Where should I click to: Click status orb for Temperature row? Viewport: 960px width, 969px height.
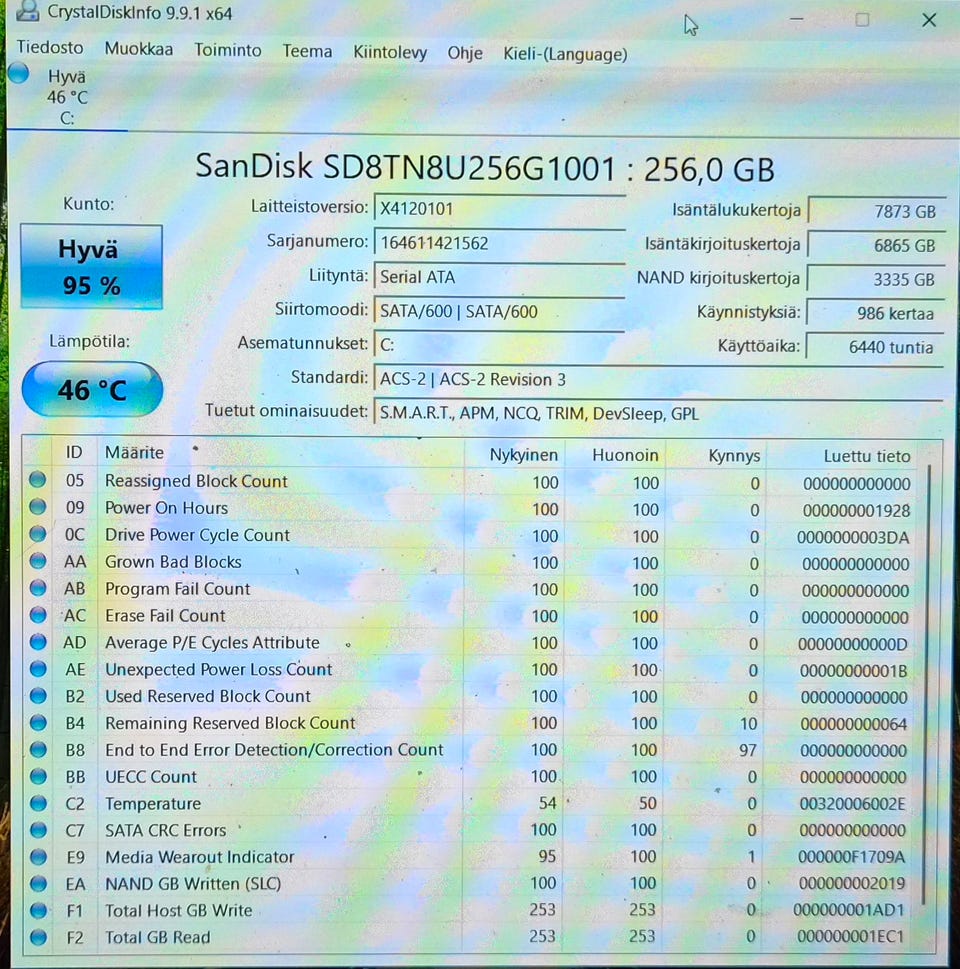pos(38,803)
